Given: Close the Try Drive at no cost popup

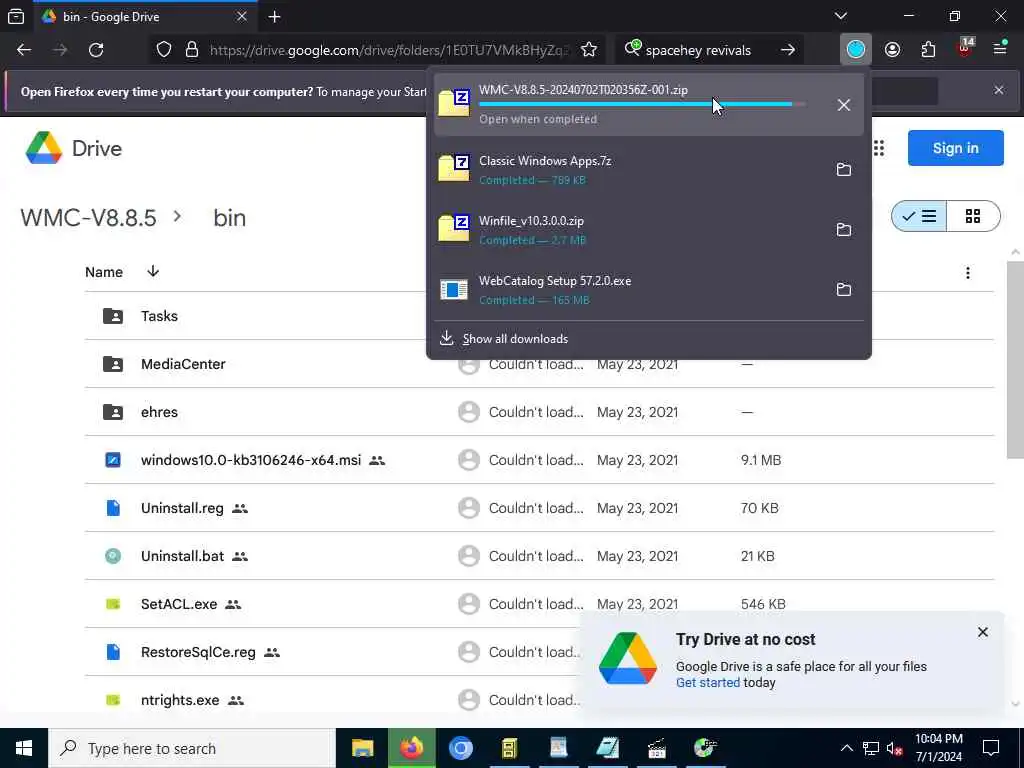Looking at the screenshot, I should pos(983,632).
